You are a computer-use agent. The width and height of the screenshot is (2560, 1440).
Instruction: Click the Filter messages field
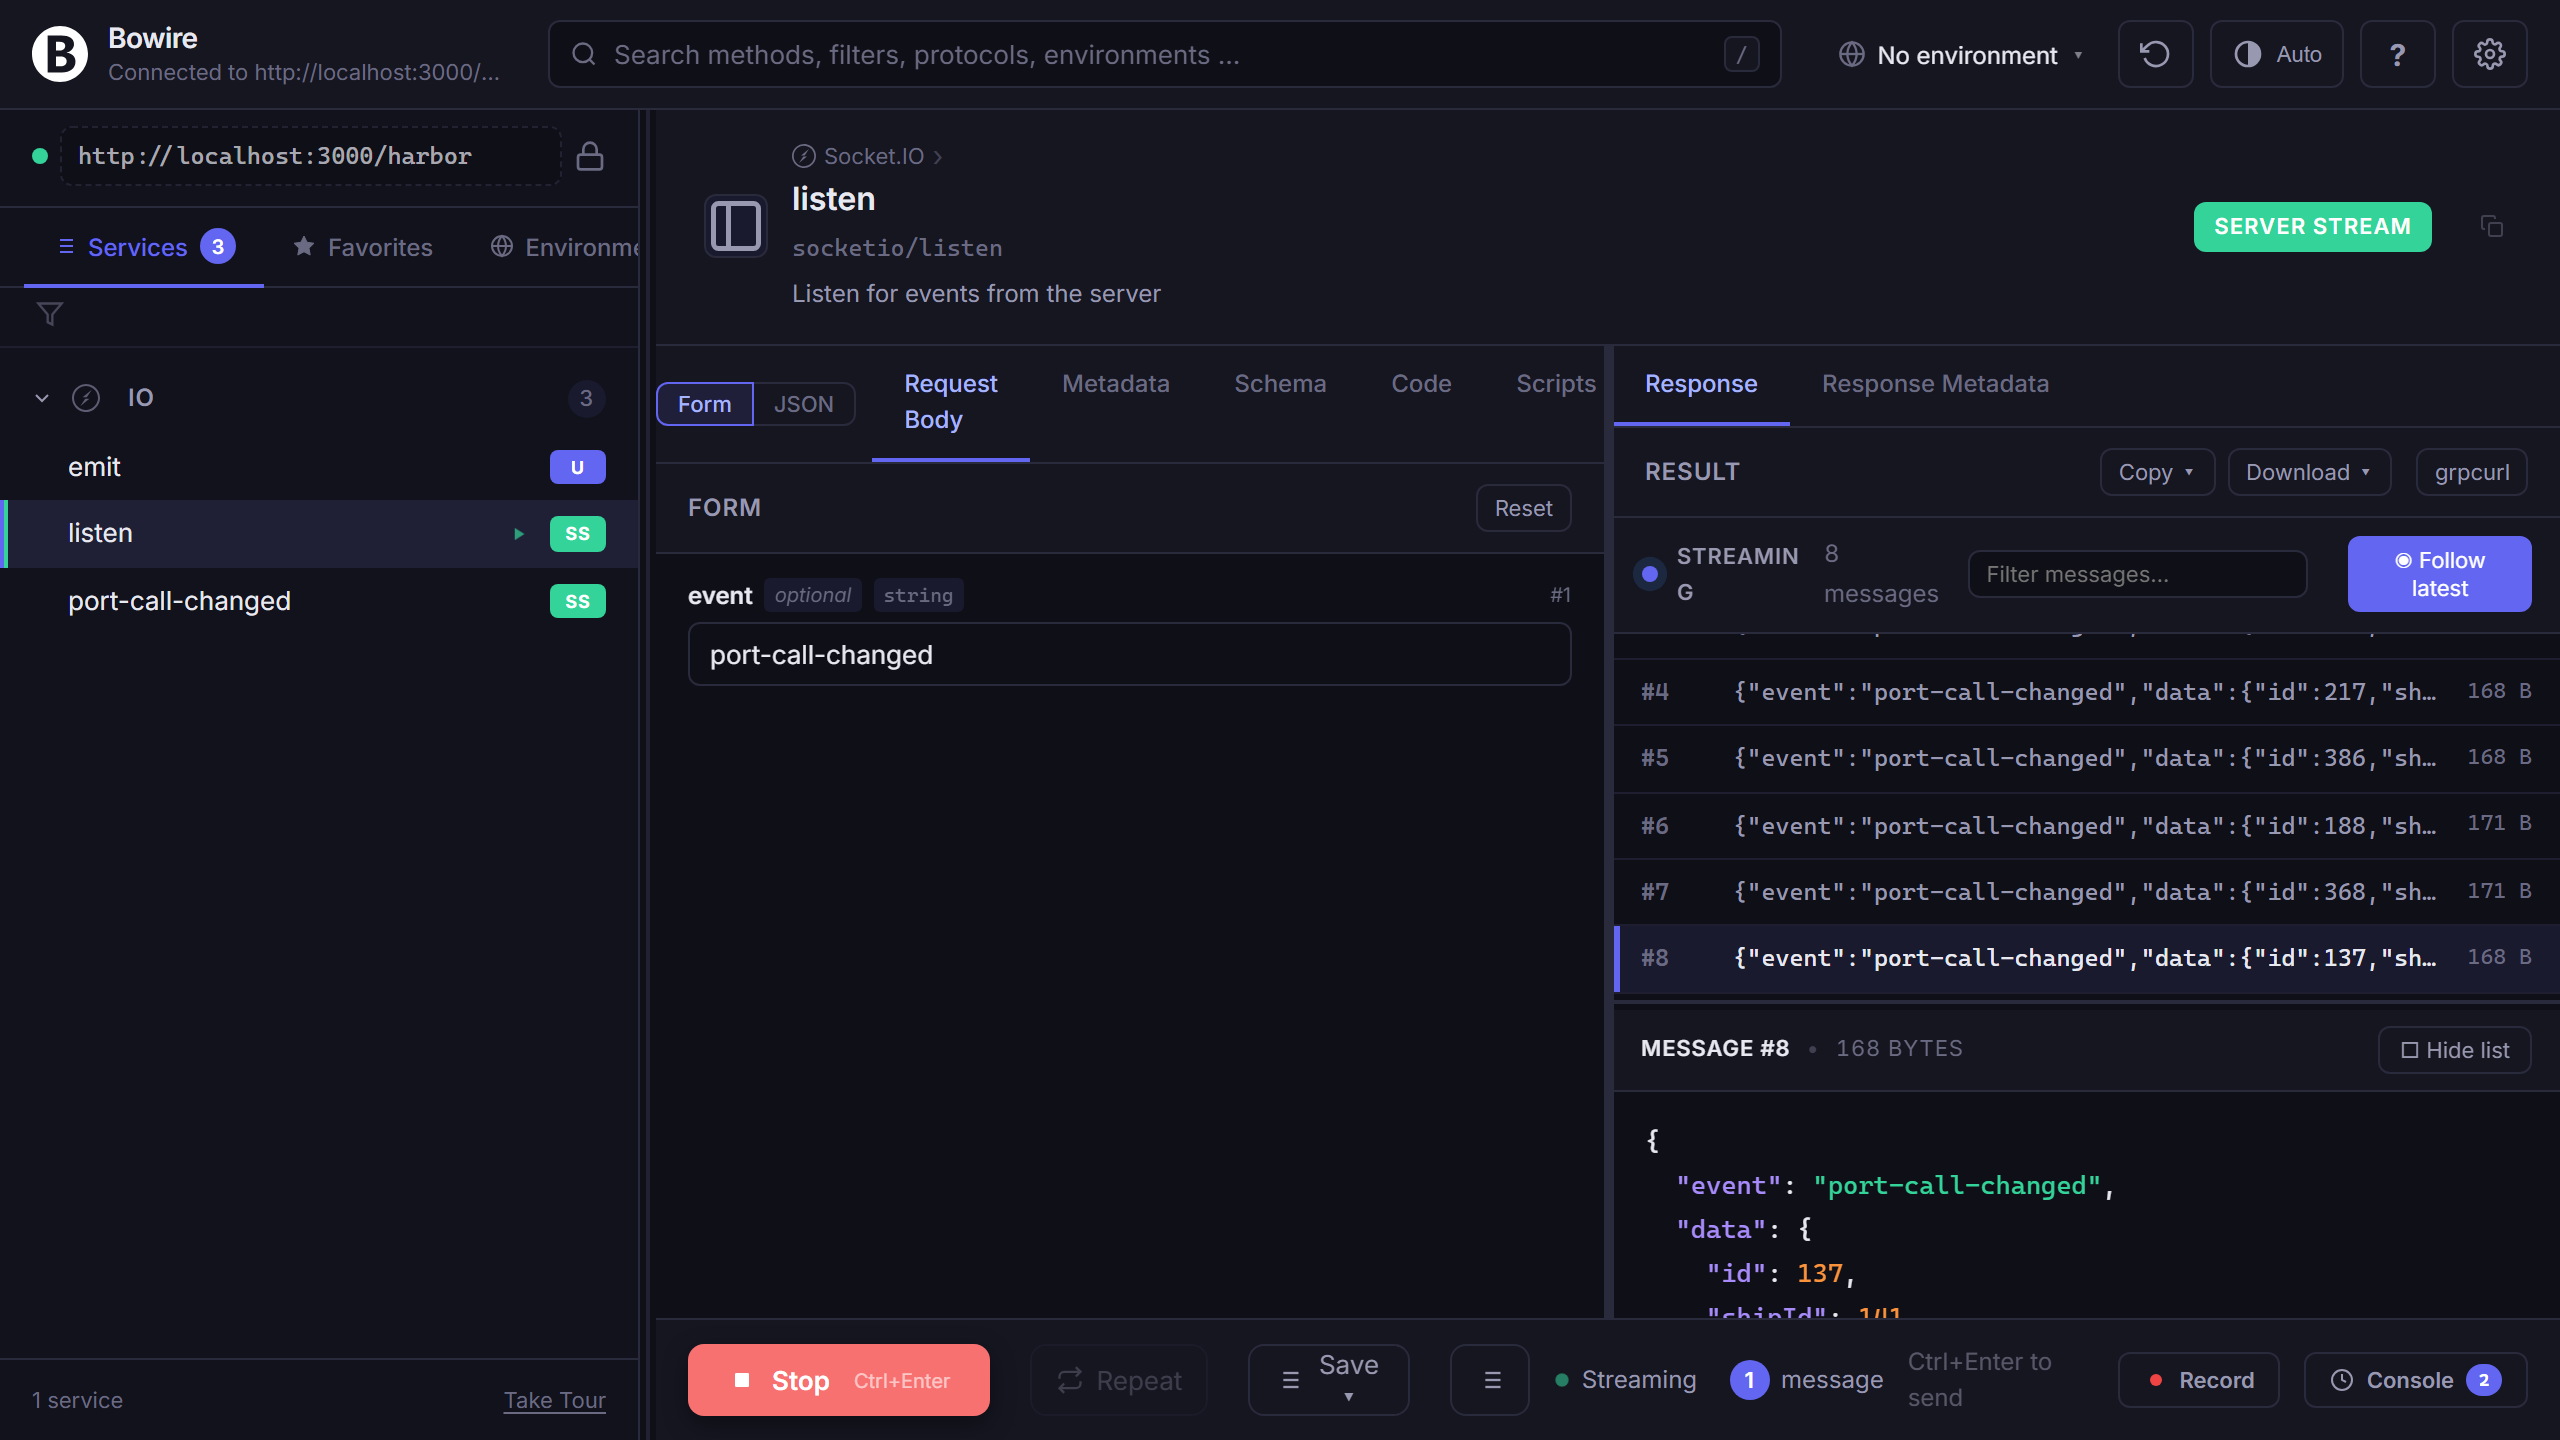2137,574
